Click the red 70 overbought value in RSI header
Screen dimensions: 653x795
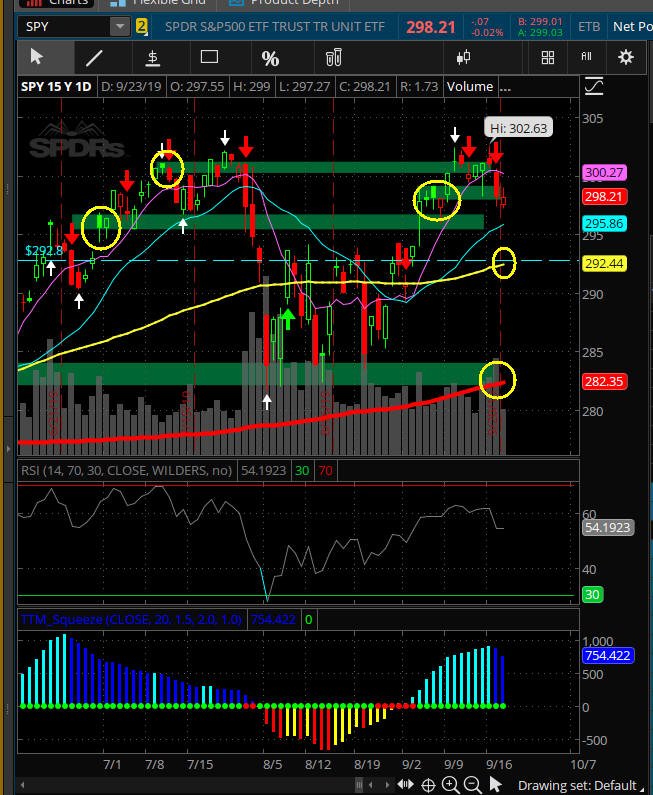coord(325,471)
